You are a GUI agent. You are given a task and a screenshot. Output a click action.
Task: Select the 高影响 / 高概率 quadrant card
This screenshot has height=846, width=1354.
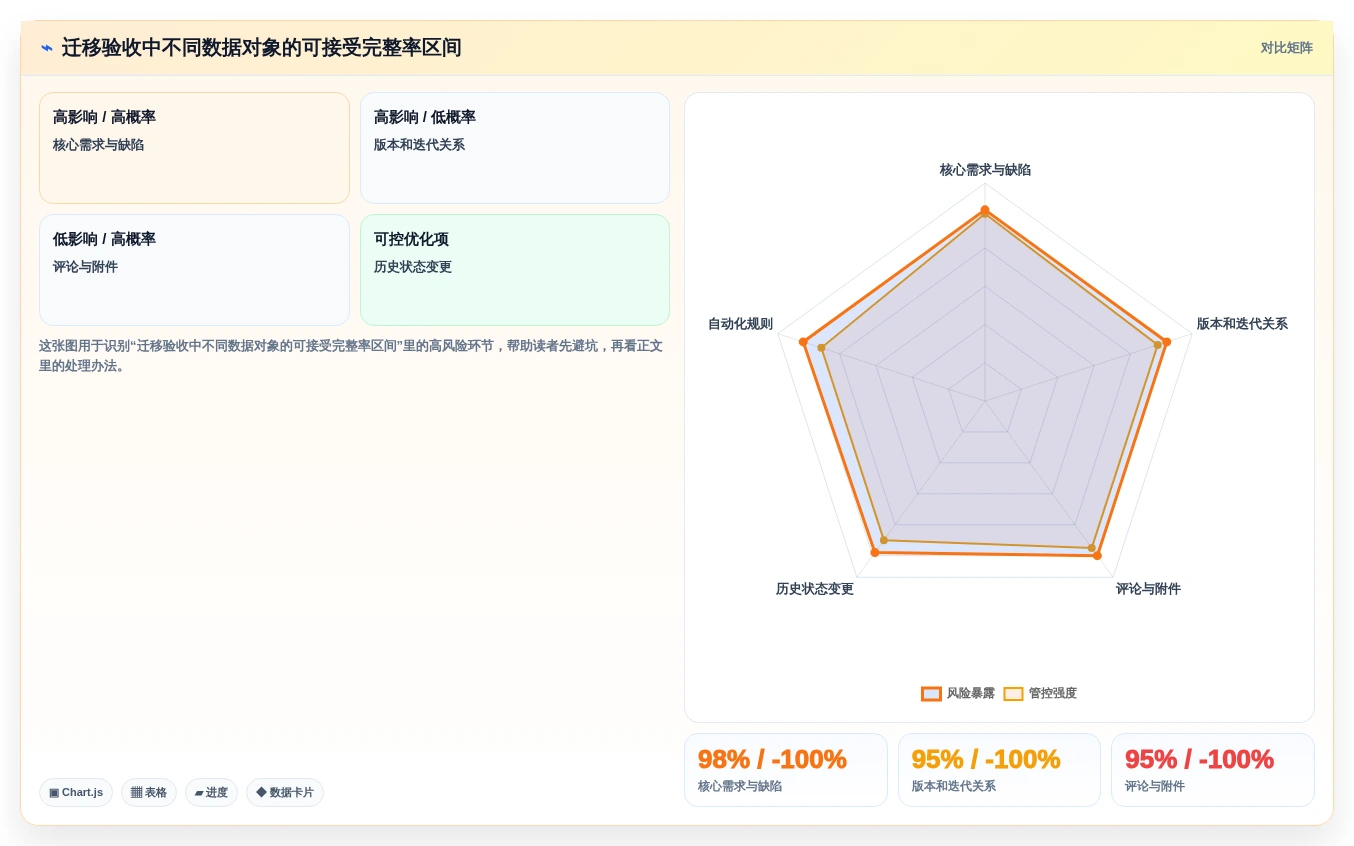(x=194, y=148)
